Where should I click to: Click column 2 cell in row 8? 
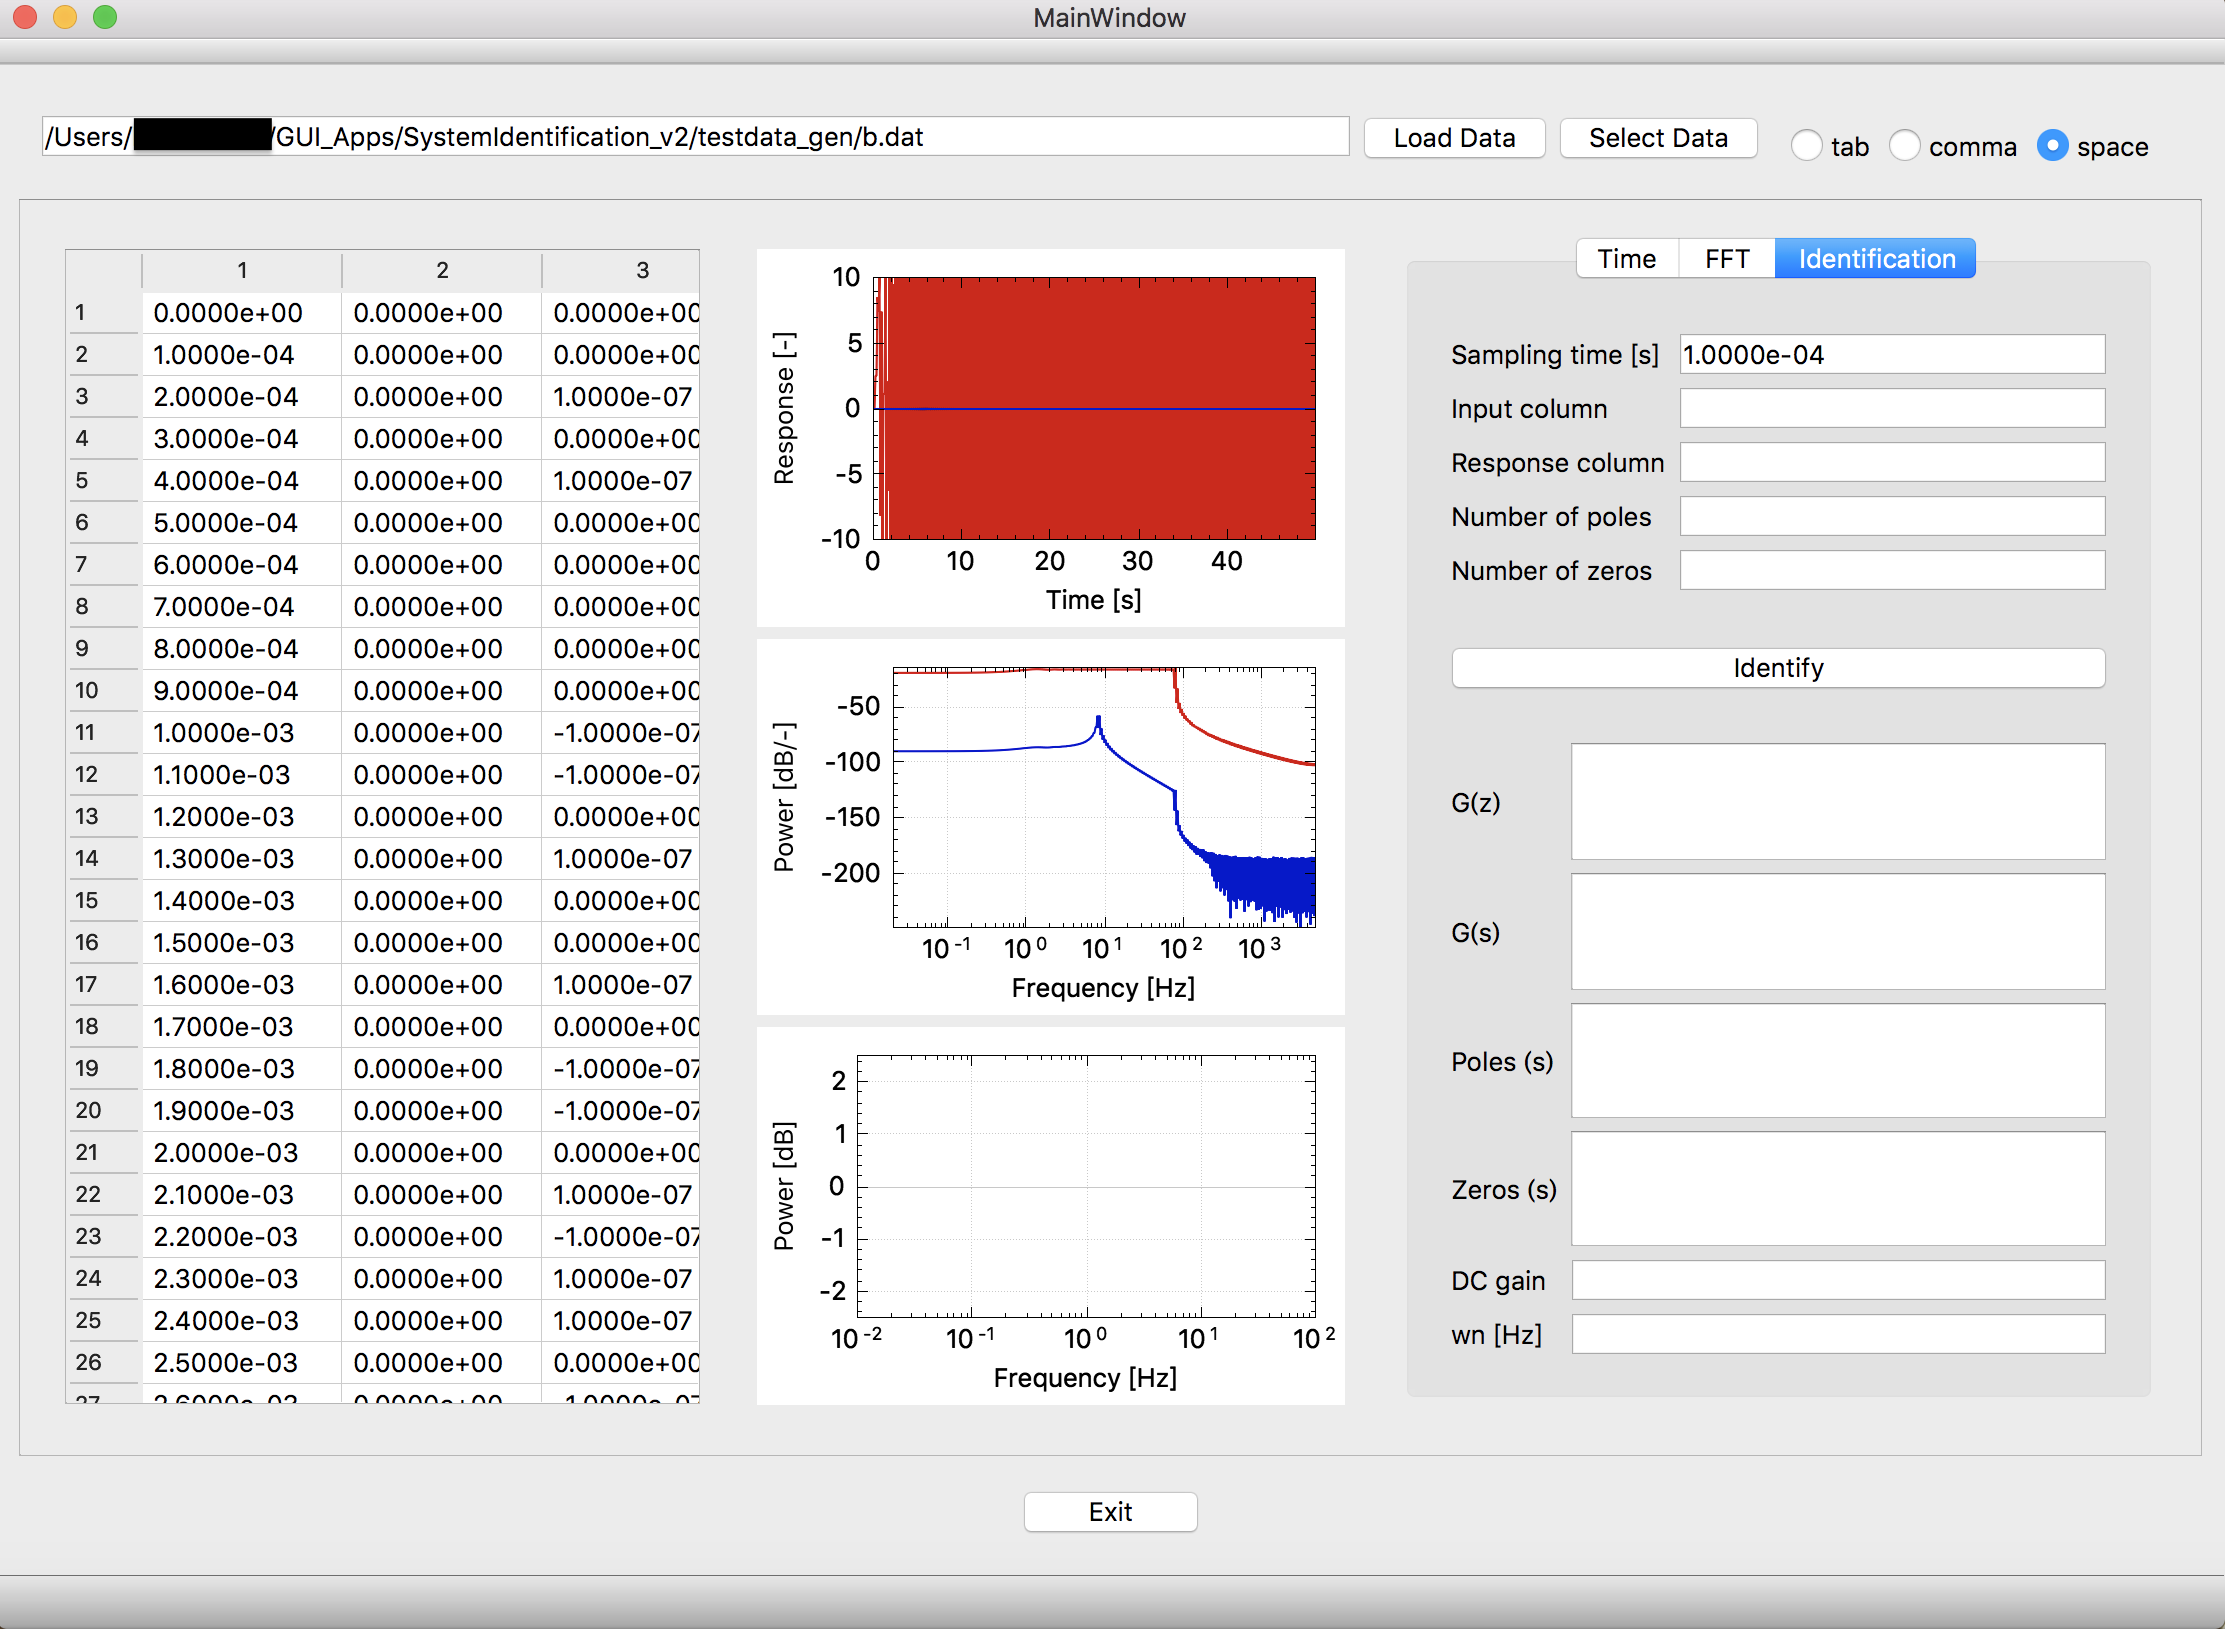click(442, 607)
